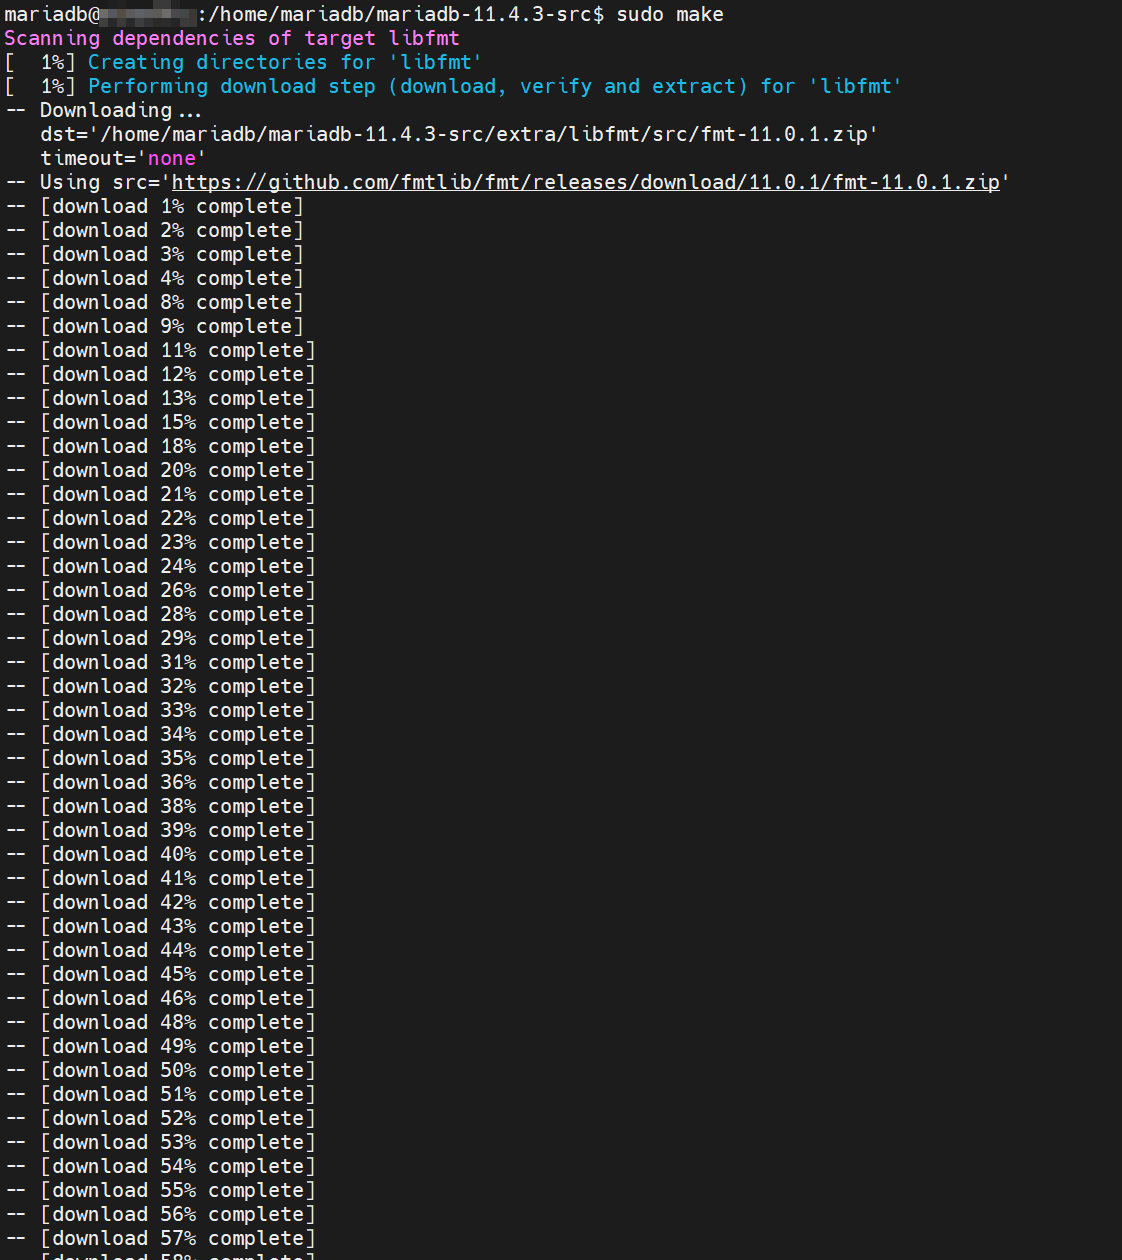
Task: Click the 'download 18% complete' line
Action: pyautogui.click(x=161, y=447)
